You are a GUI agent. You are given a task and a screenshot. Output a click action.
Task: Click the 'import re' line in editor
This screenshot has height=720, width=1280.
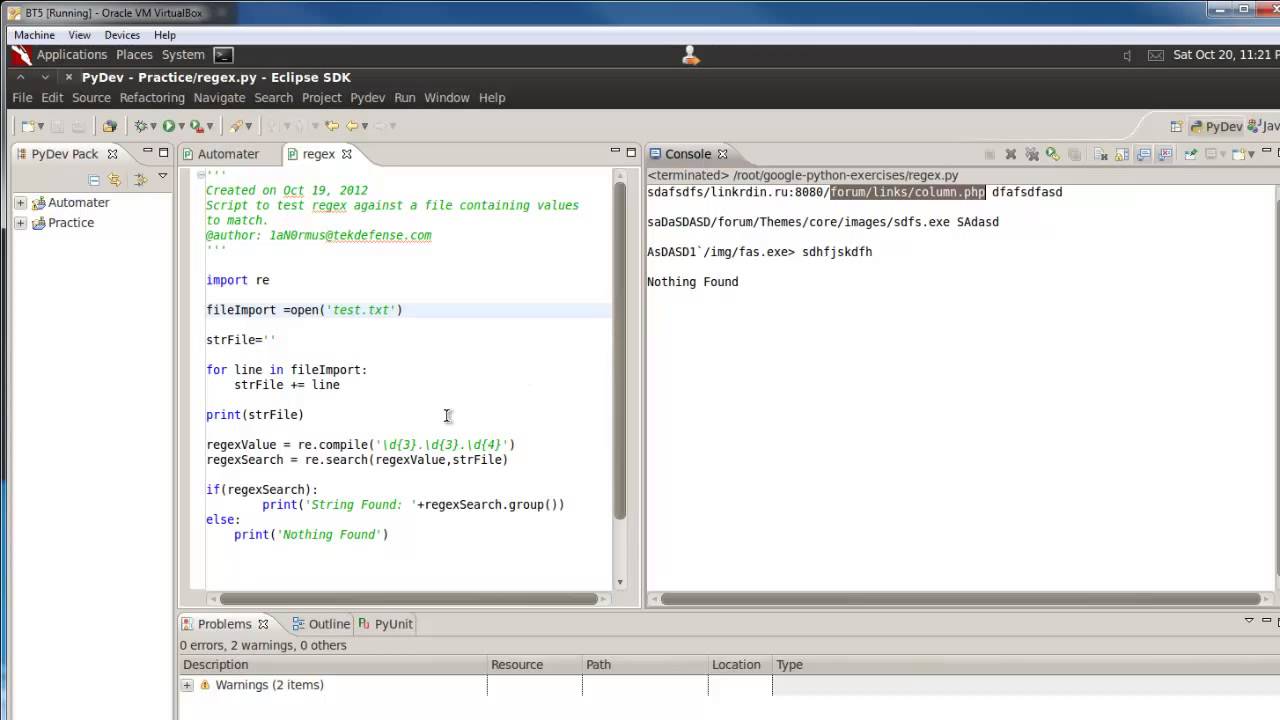click(x=237, y=280)
